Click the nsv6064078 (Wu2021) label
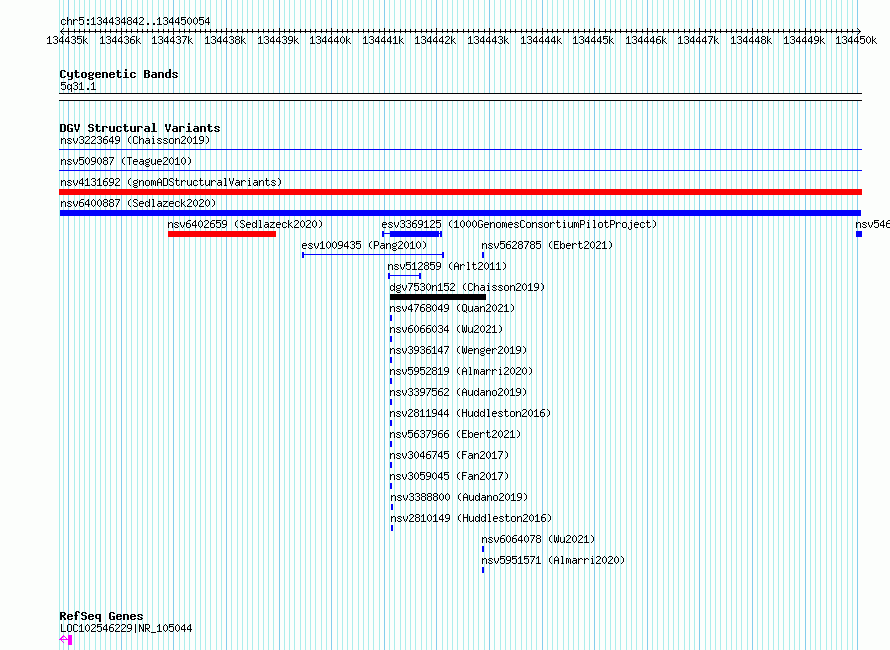 [538, 539]
